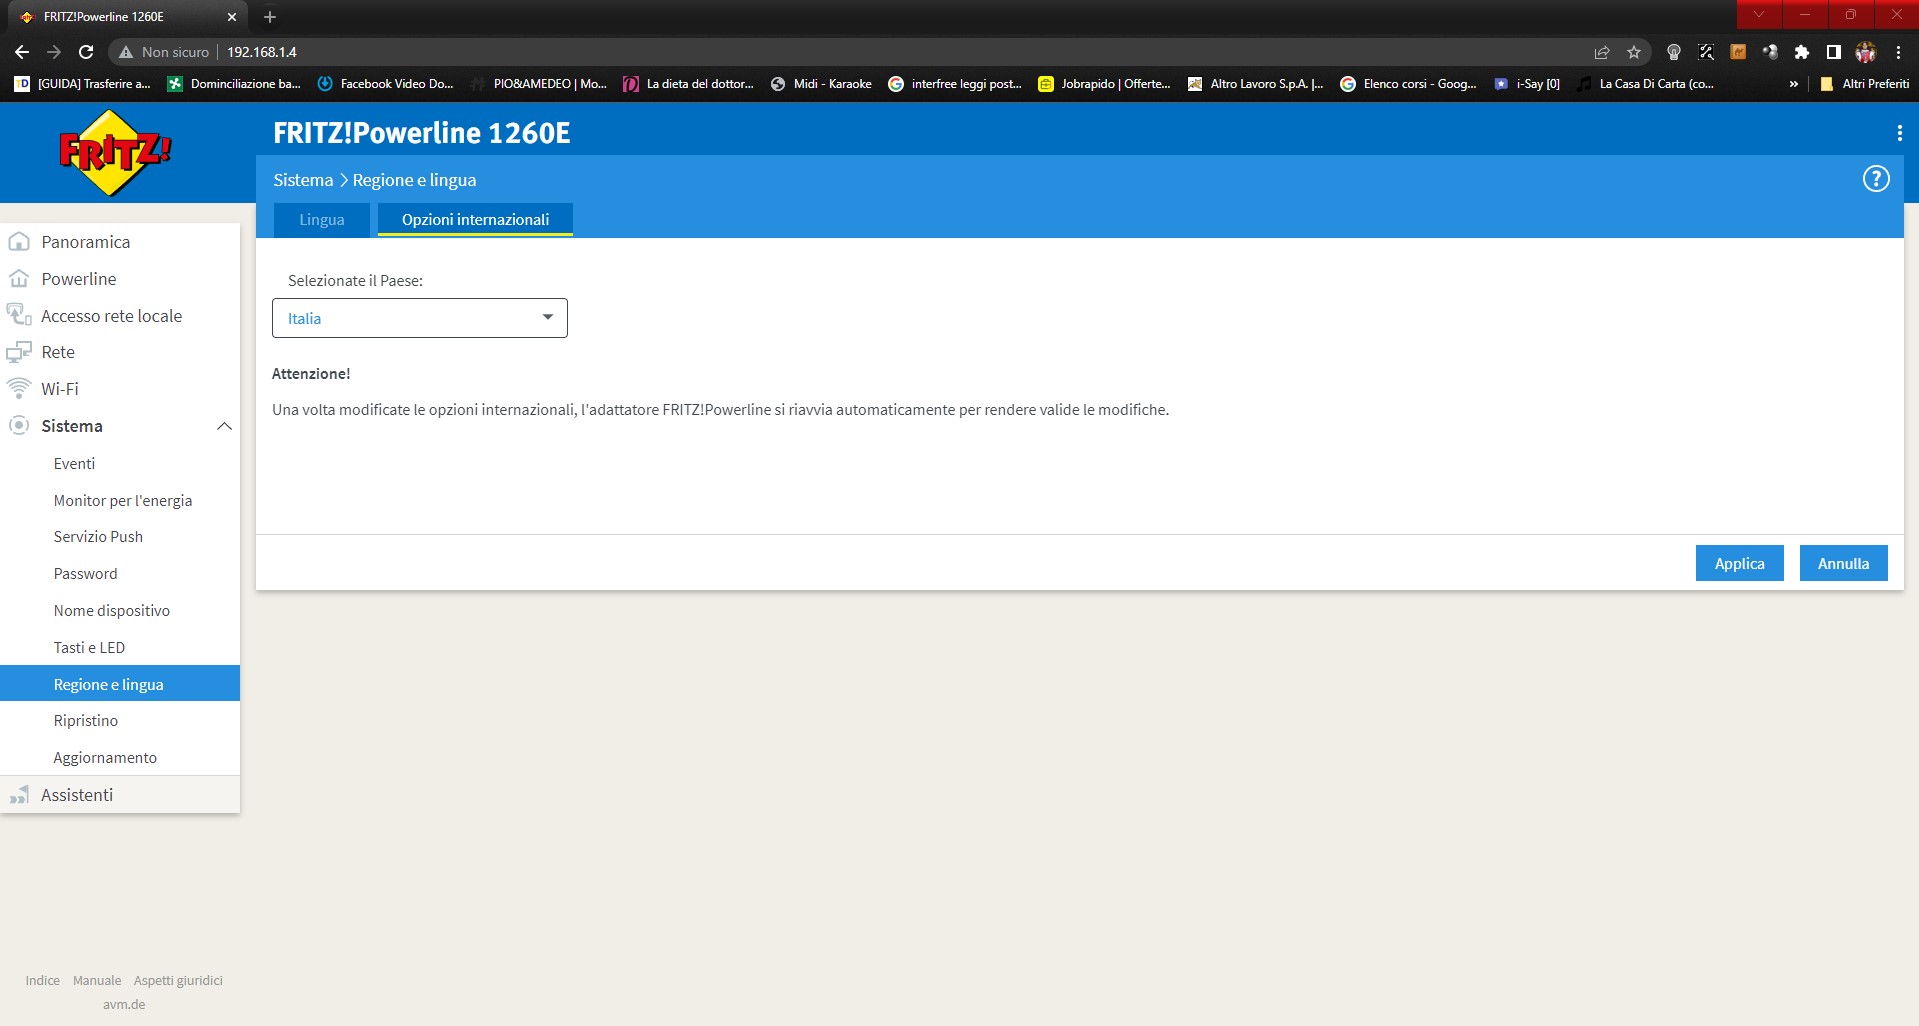This screenshot has width=1919, height=1026.
Task: Open the Altri Preferiti bookmarks folder
Action: 1865,84
